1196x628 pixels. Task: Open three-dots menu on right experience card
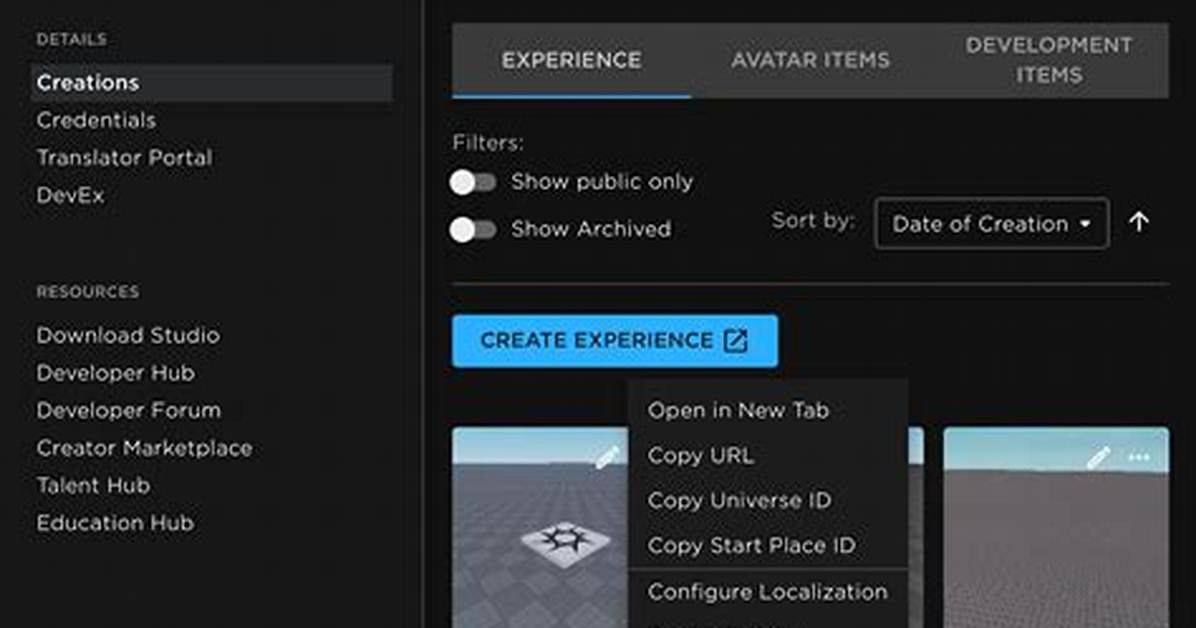[x=1139, y=457]
